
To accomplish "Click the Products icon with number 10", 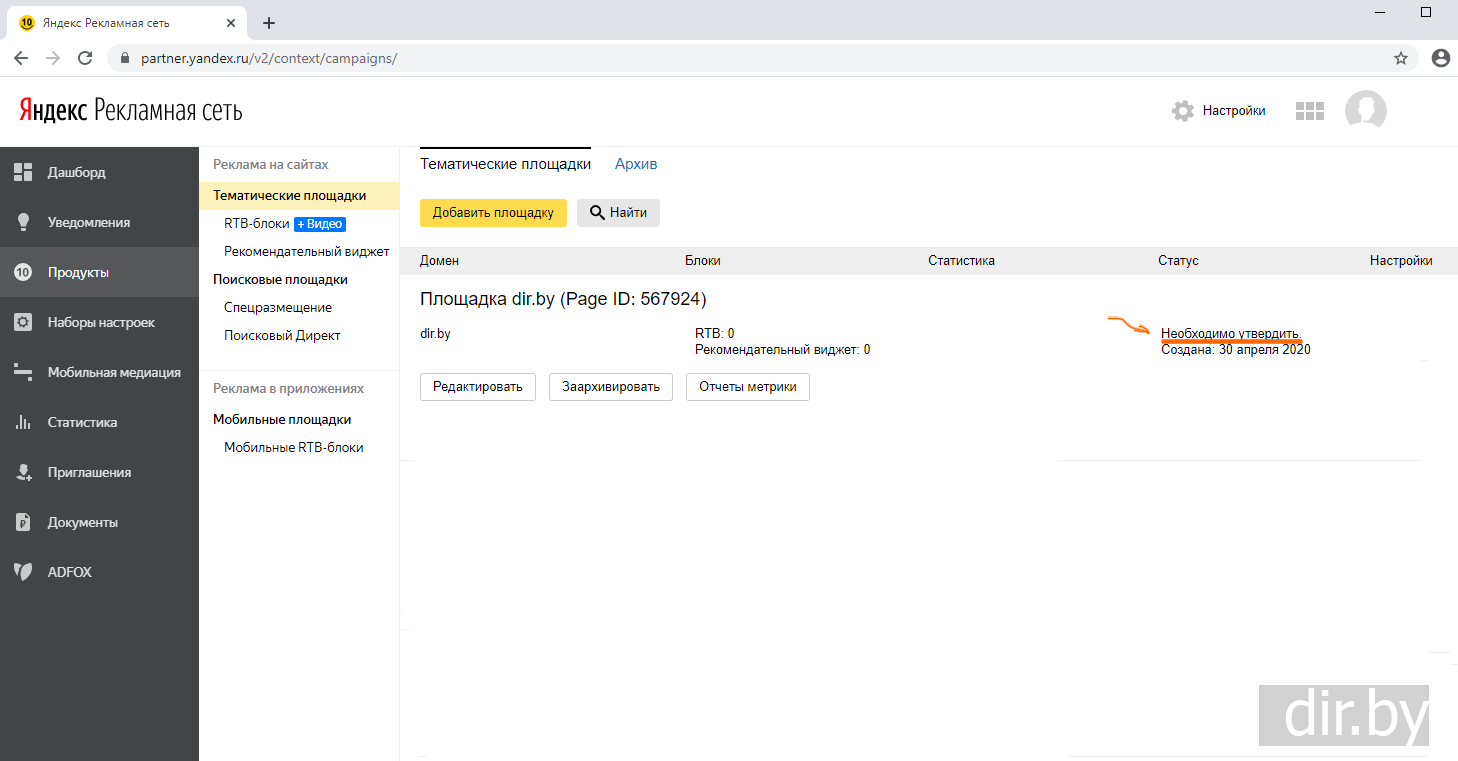I will click(x=23, y=272).
